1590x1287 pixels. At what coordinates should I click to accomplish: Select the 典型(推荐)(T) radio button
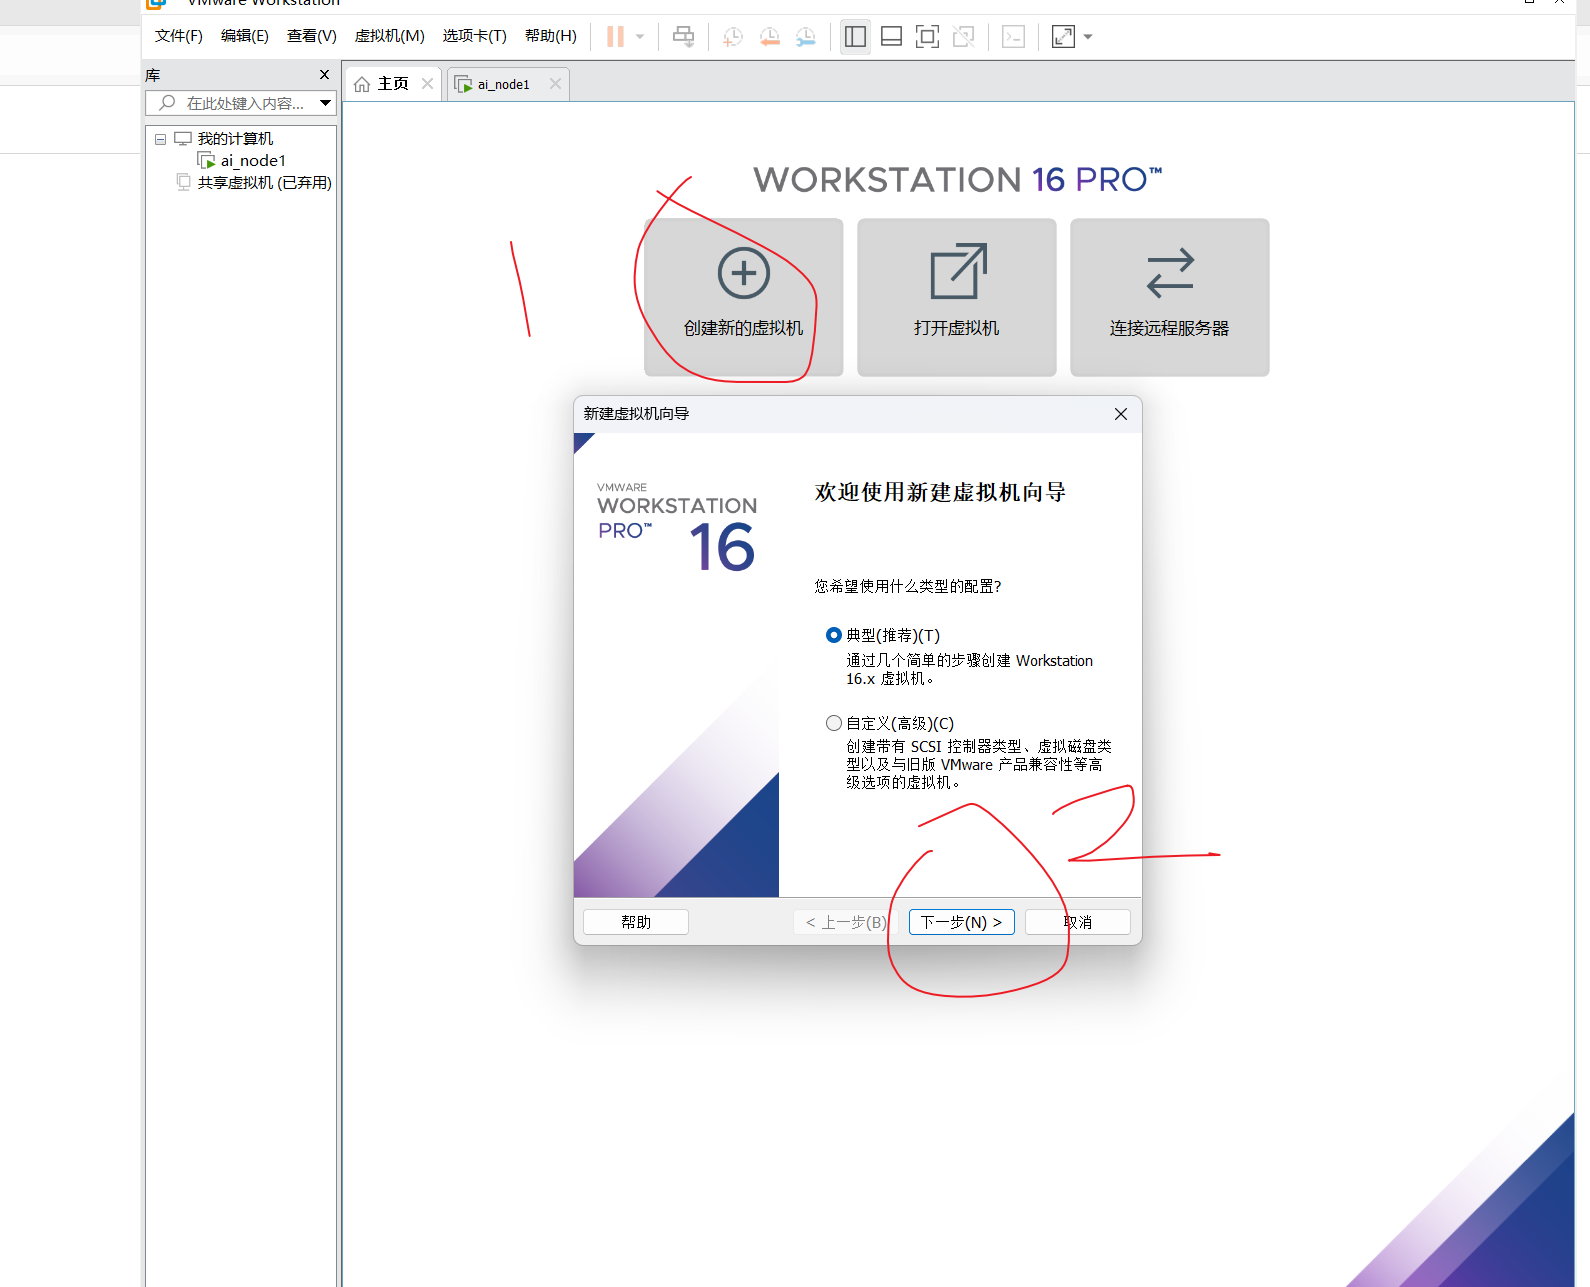pos(834,635)
